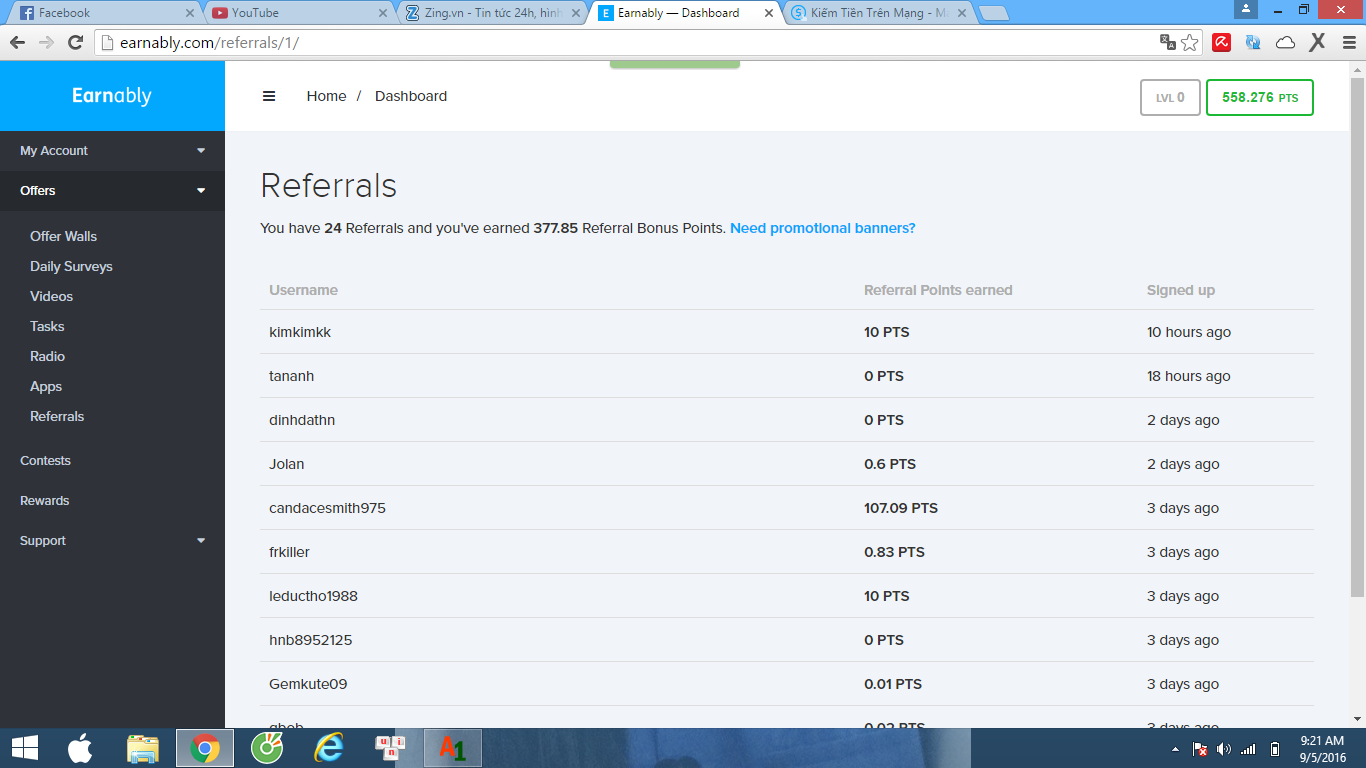Click the taskbar clock 9:21 AM
Viewport: 1366px width, 768px height.
pyautogui.click(x=1321, y=748)
